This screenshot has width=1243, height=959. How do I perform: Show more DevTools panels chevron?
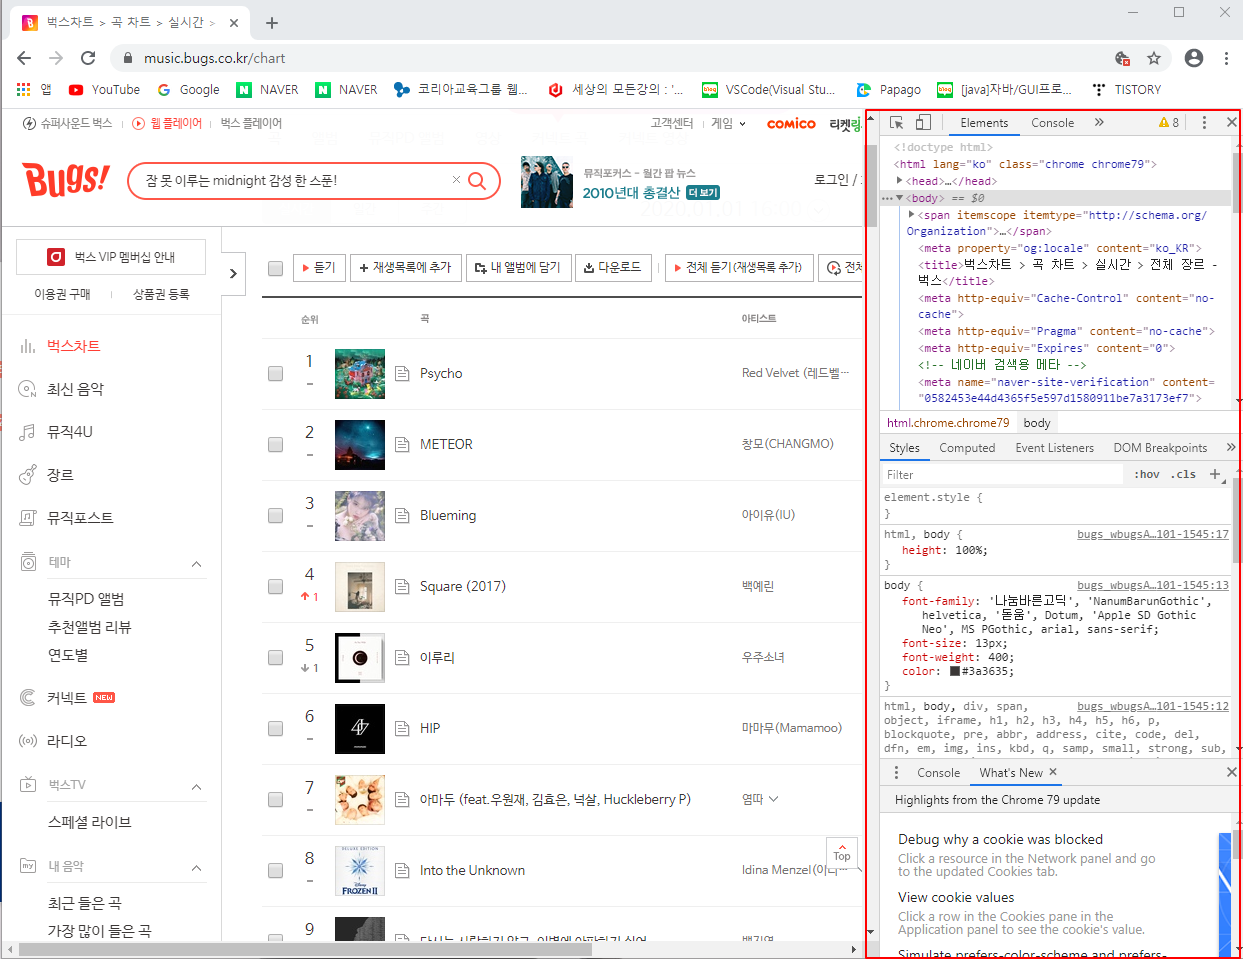coord(1099,122)
